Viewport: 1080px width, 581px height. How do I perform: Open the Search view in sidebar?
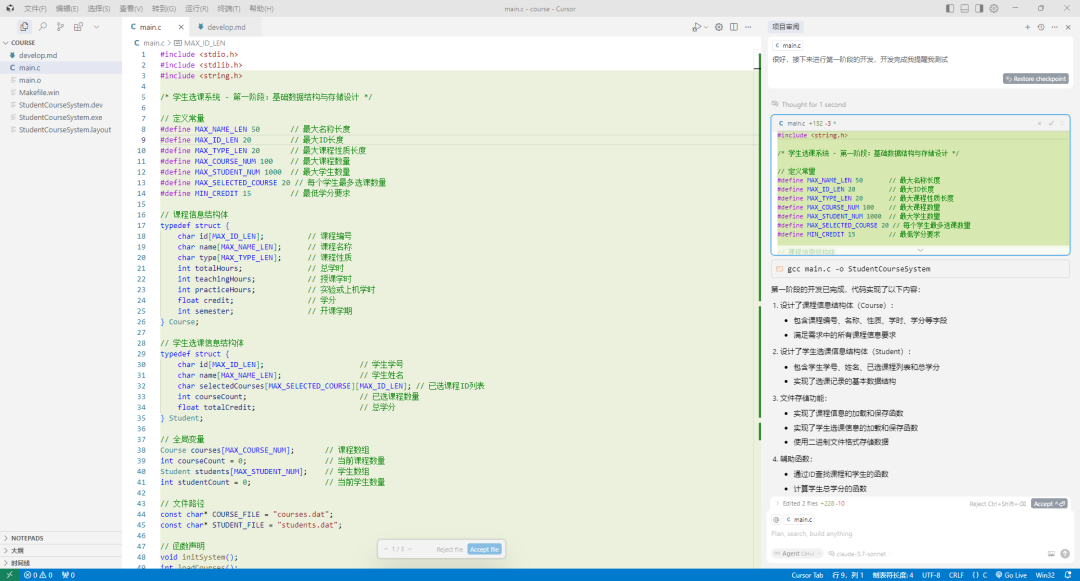point(43,27)
